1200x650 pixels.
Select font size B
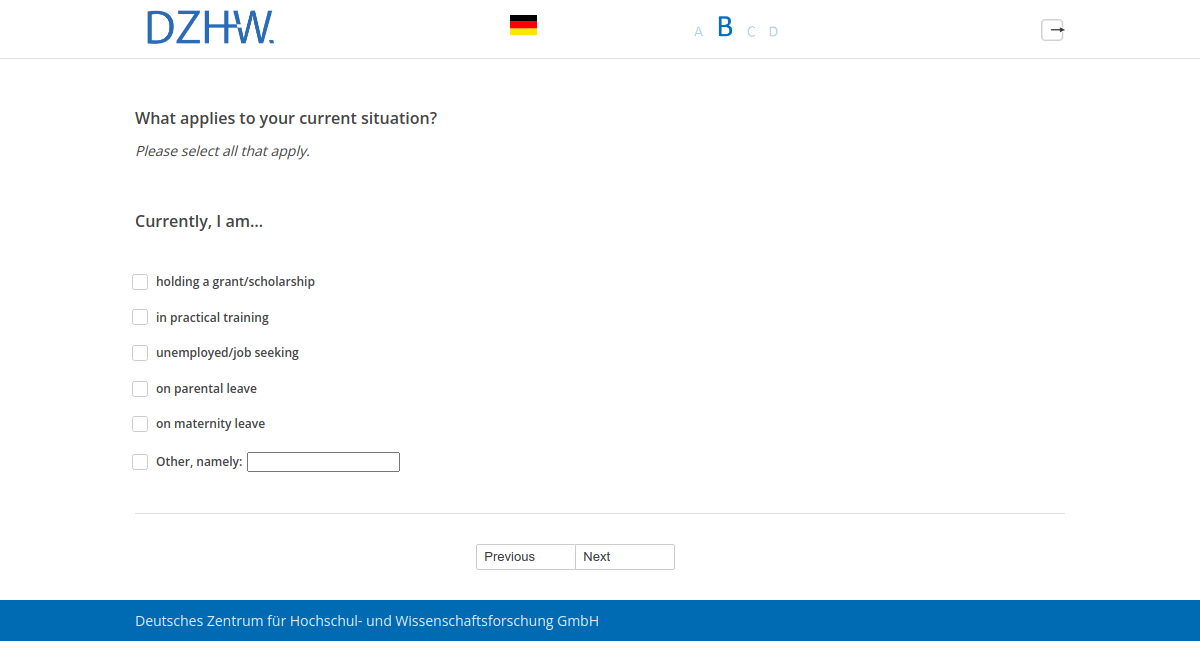(x=725, y=28)
